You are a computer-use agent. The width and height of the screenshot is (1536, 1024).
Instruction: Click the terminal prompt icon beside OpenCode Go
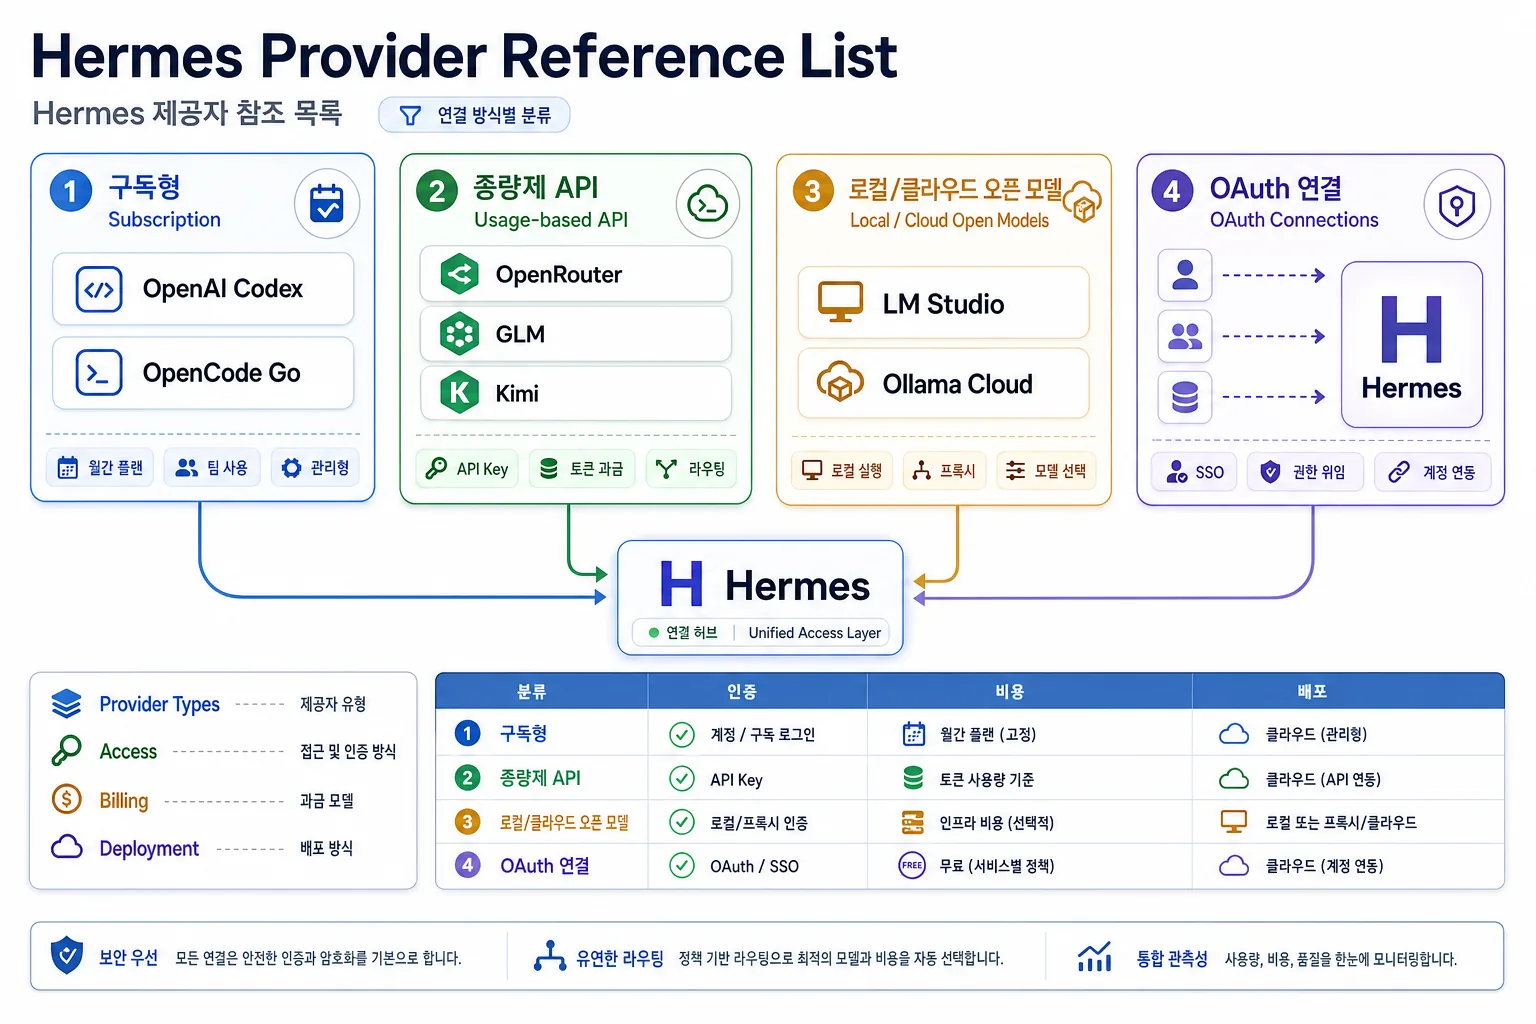(99, 373)
